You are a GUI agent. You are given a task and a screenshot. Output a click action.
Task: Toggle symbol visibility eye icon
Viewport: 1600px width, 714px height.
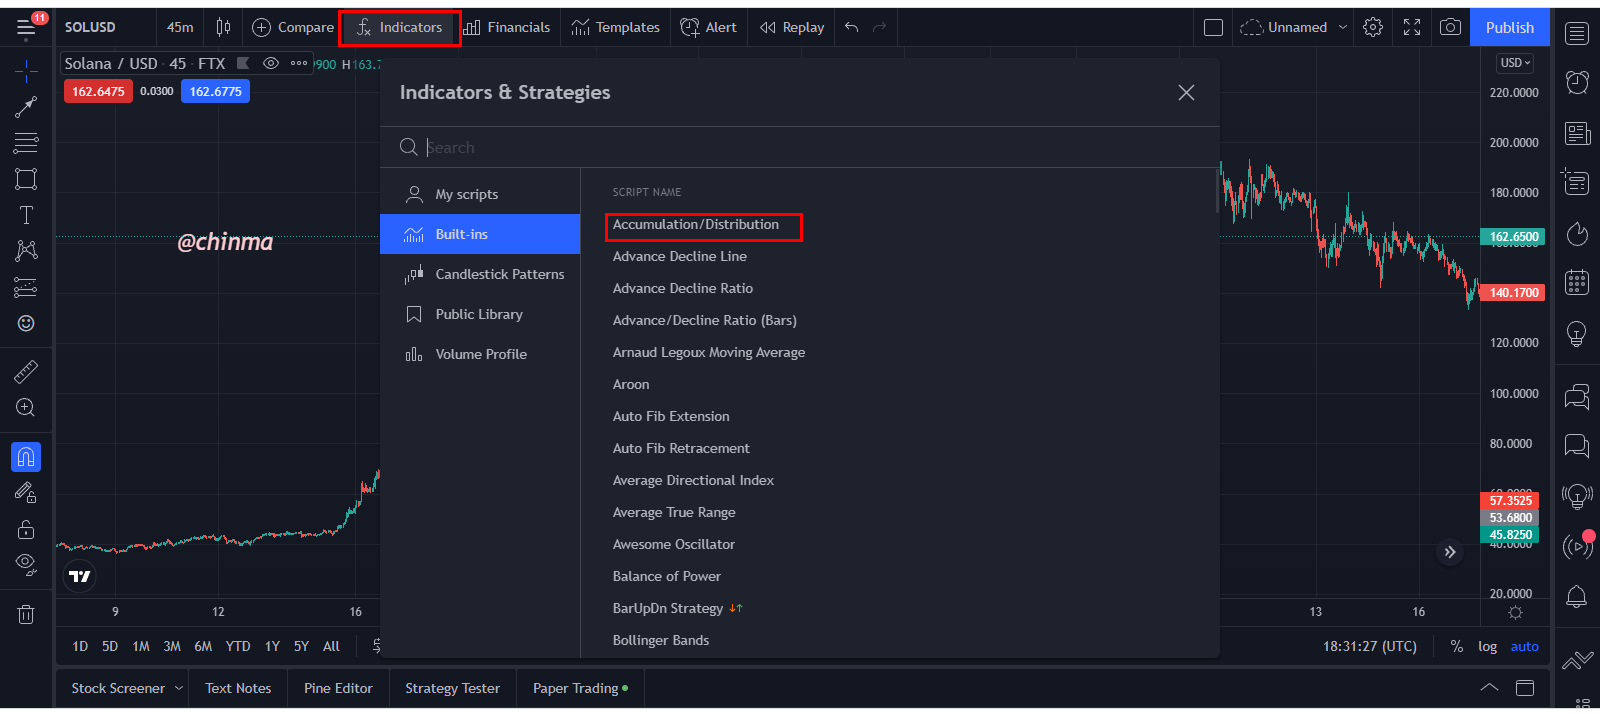[270, 63]
